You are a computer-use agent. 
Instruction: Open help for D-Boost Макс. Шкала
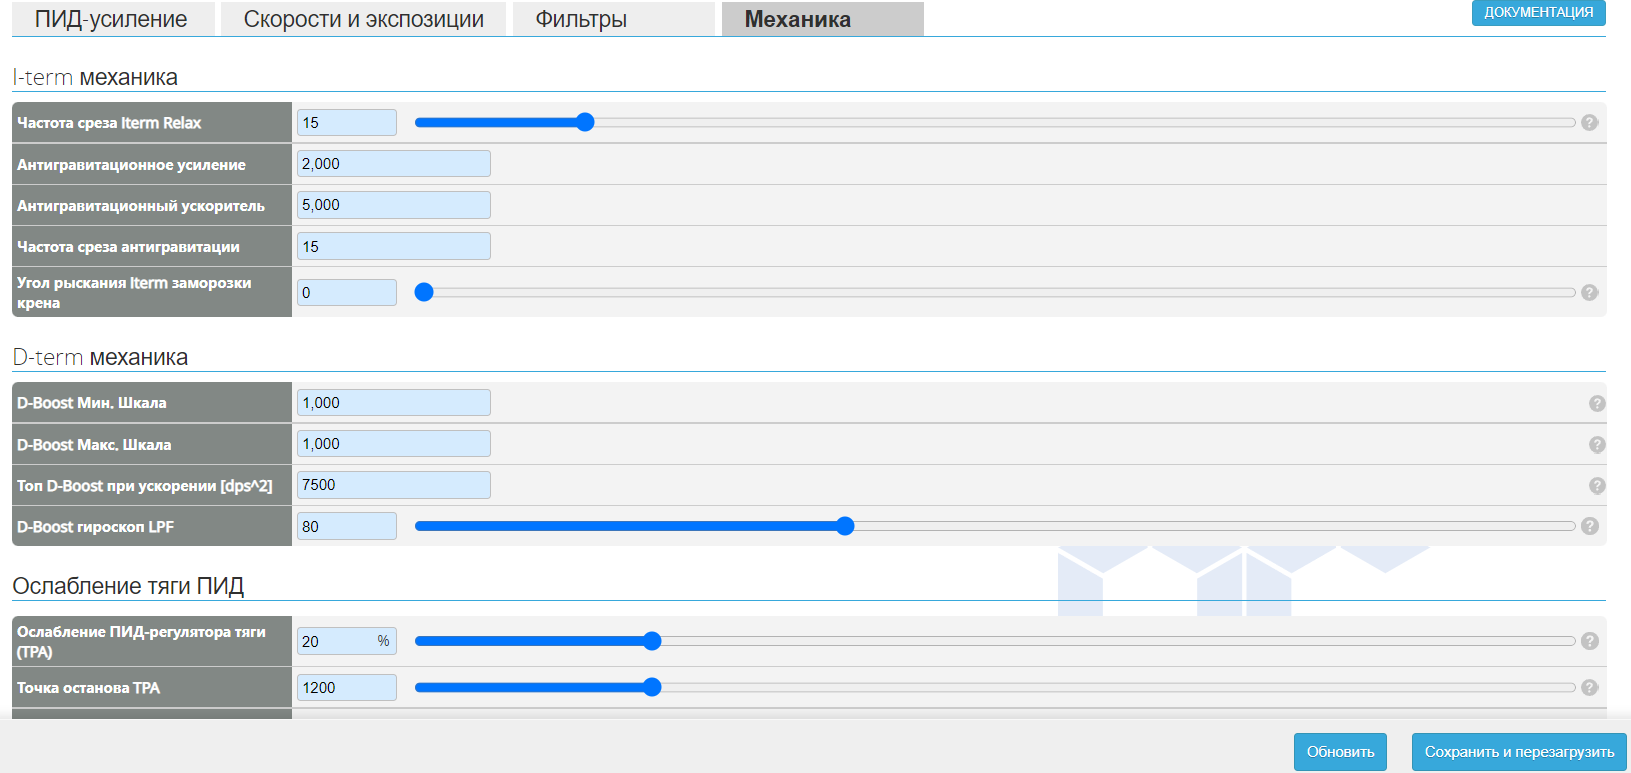click(1597, 444)
